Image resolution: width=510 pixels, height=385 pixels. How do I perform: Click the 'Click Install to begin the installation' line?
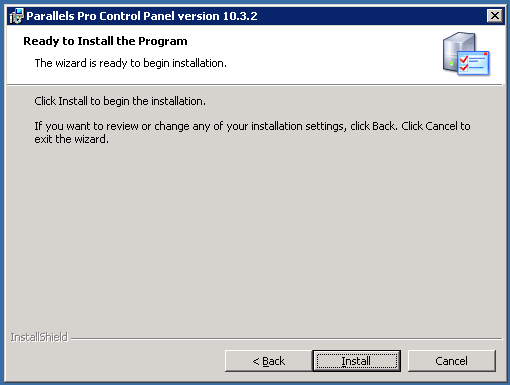[120, 101]
